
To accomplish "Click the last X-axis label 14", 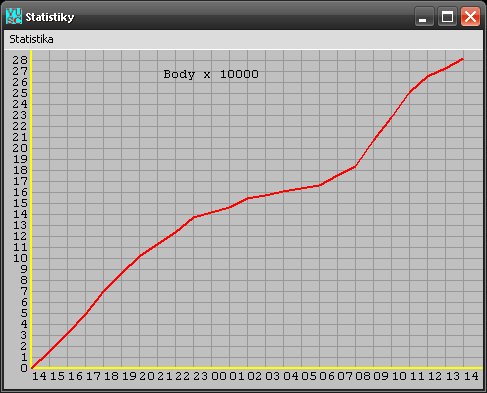I will tap(471, 376).
